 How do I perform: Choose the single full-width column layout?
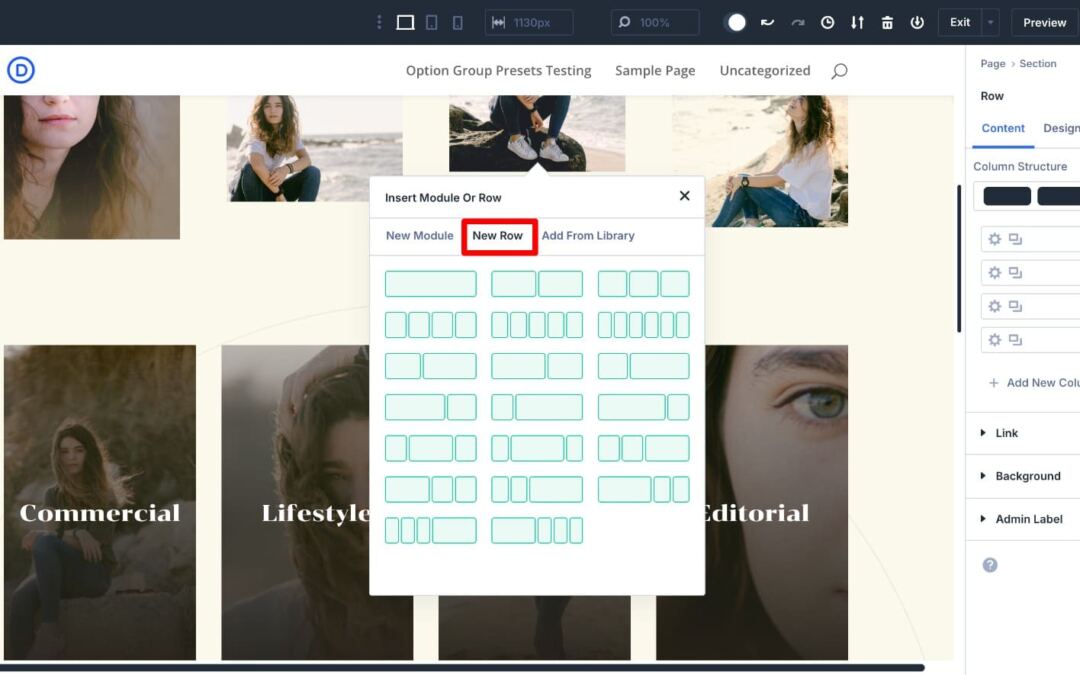430,284
